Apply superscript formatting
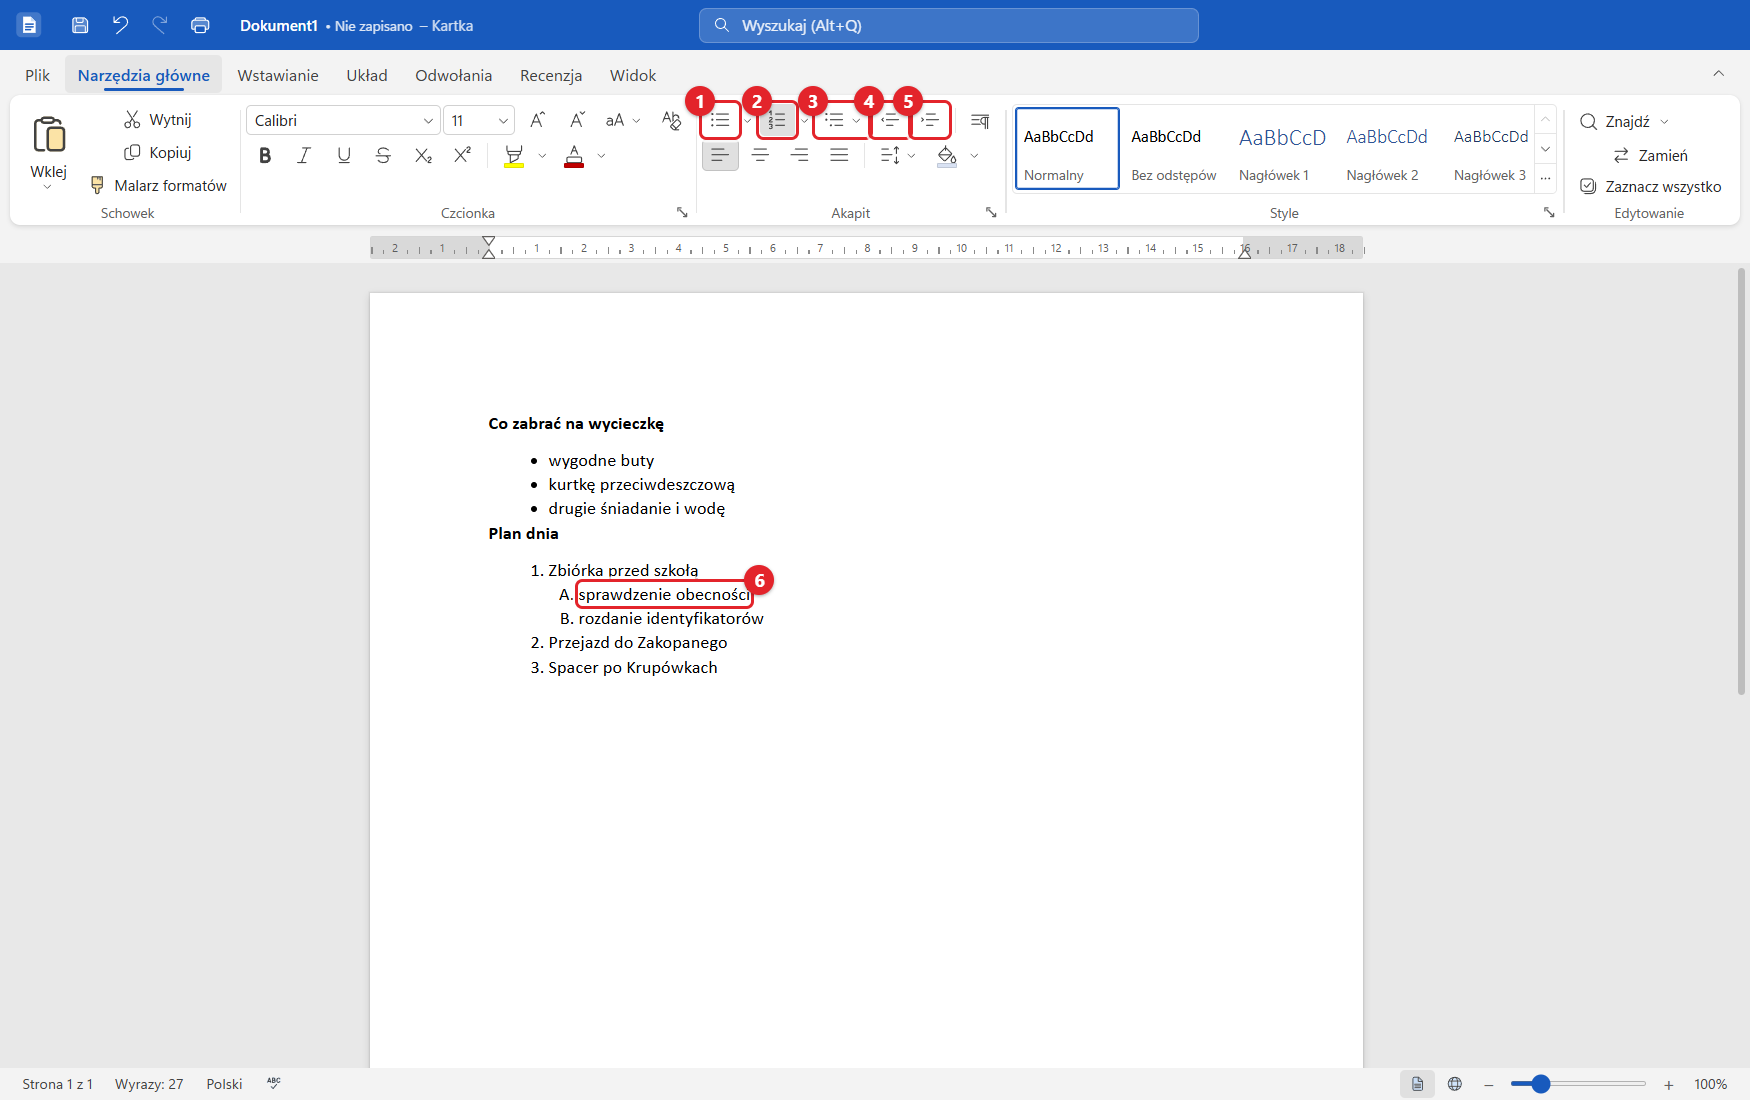The height and width of the screenshot is (1100, 1750). tap(462, 155)
